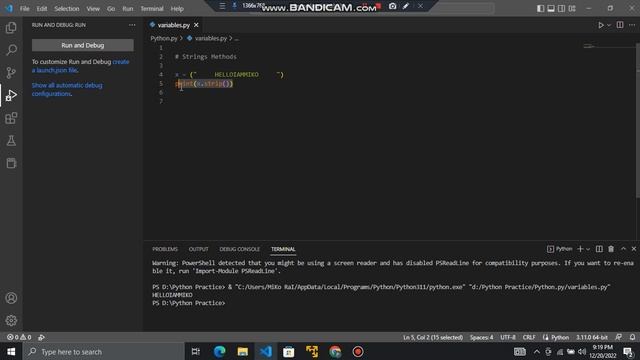
Task: Toggle the primary side bar layout icon
Action: point(540,9)
